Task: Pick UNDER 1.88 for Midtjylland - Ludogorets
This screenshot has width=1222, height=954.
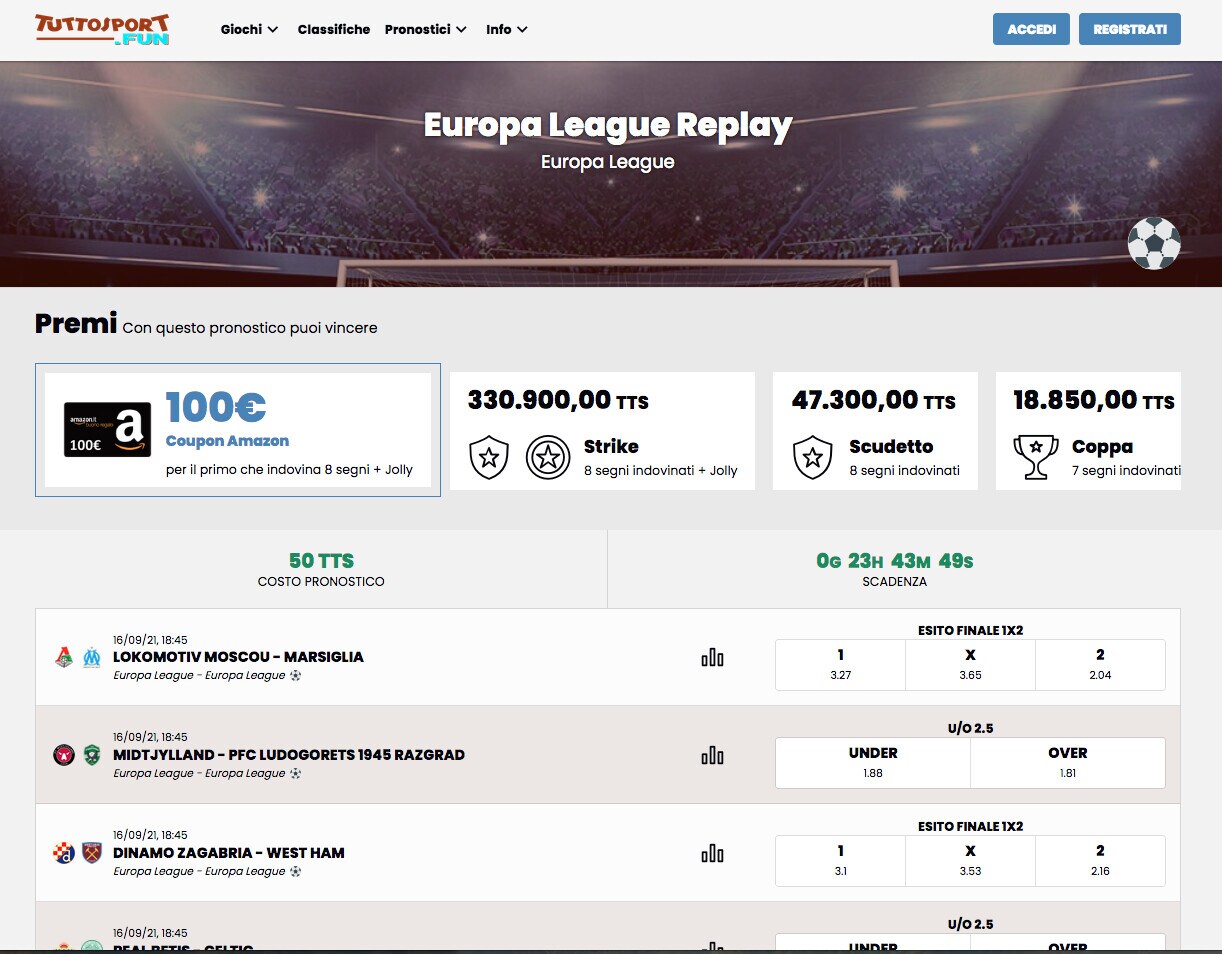Action: tap(873, 763)
